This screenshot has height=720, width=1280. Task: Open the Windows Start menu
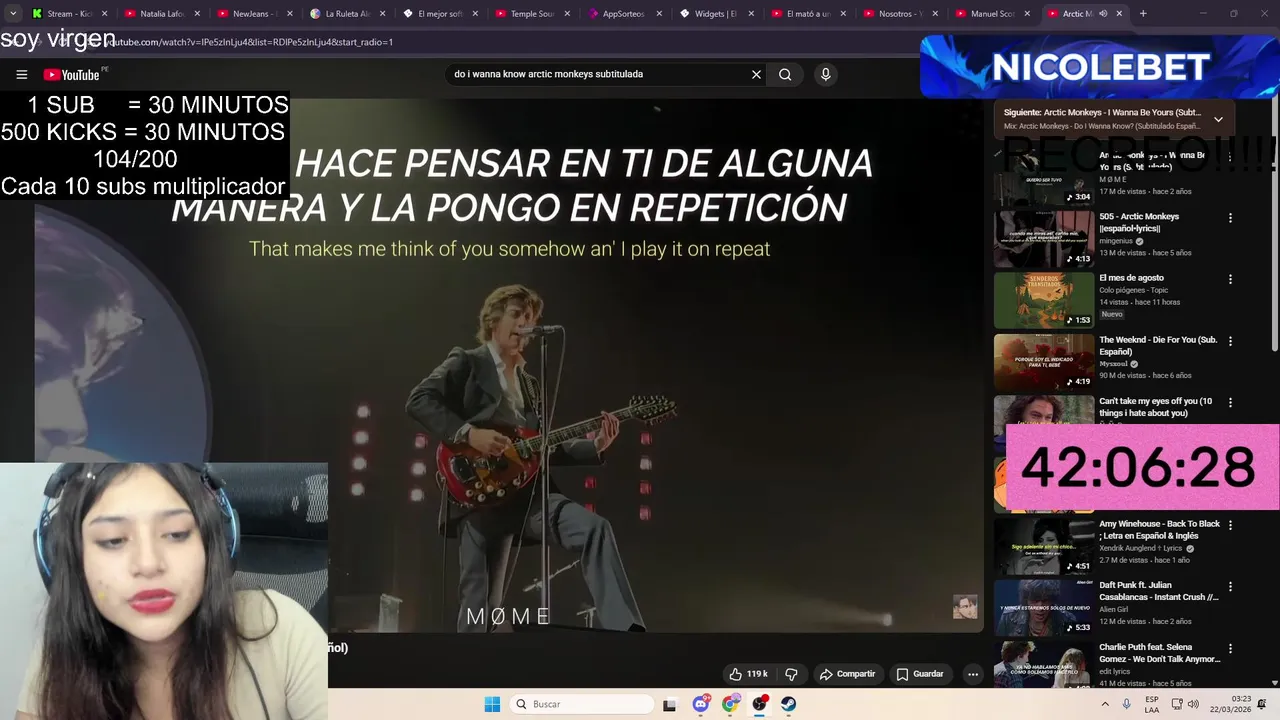click(x=492, y=704)
